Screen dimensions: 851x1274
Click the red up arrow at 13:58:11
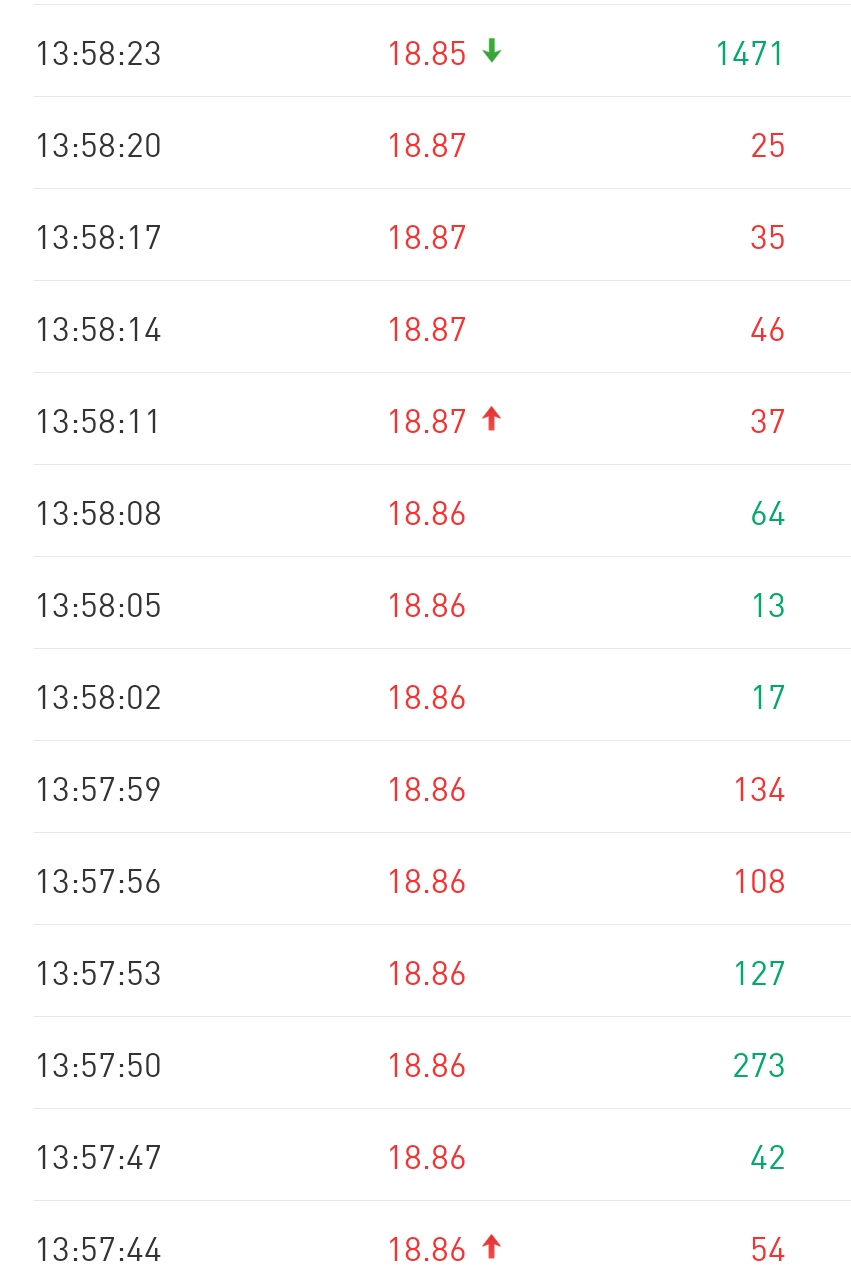[491, 419]
